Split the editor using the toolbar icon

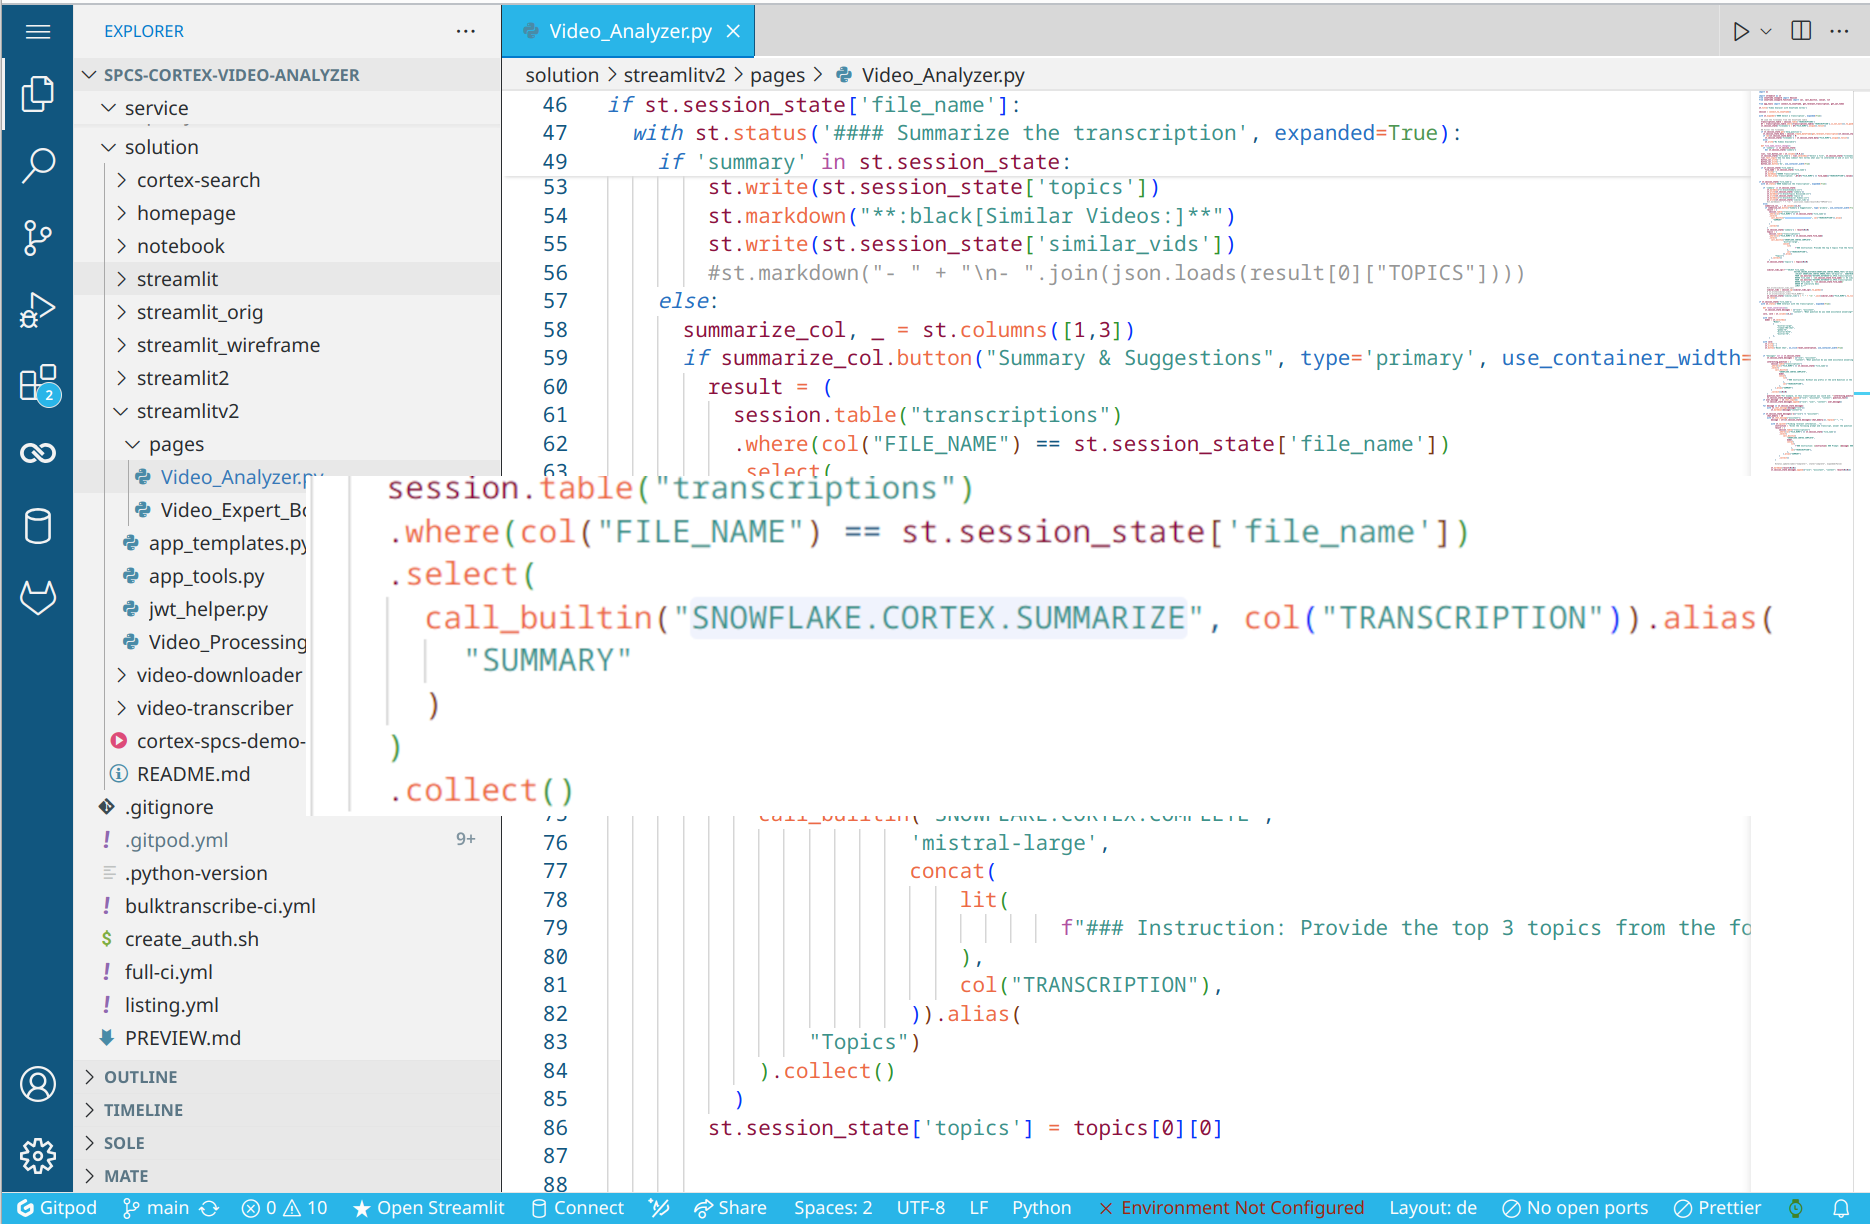pyautogui.click(x=1800, y=30)
